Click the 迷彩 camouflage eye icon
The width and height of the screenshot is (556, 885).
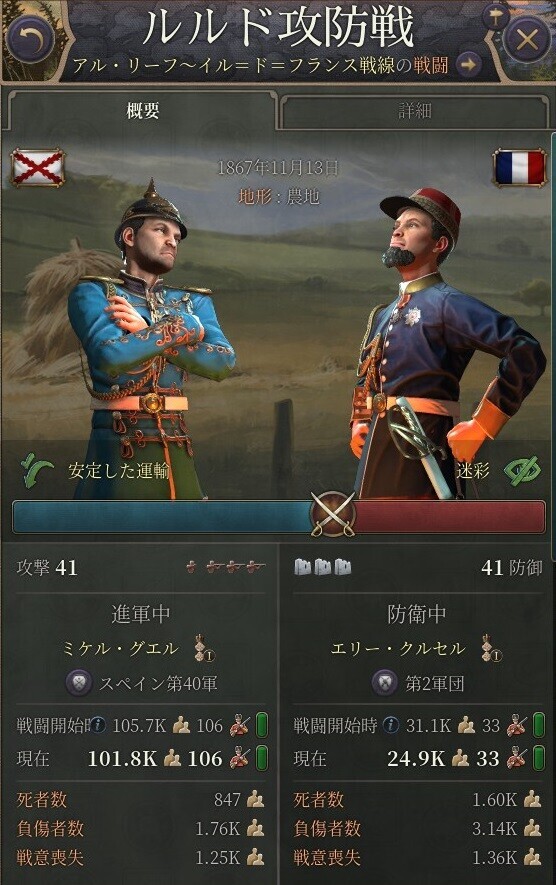coord(522,470)
